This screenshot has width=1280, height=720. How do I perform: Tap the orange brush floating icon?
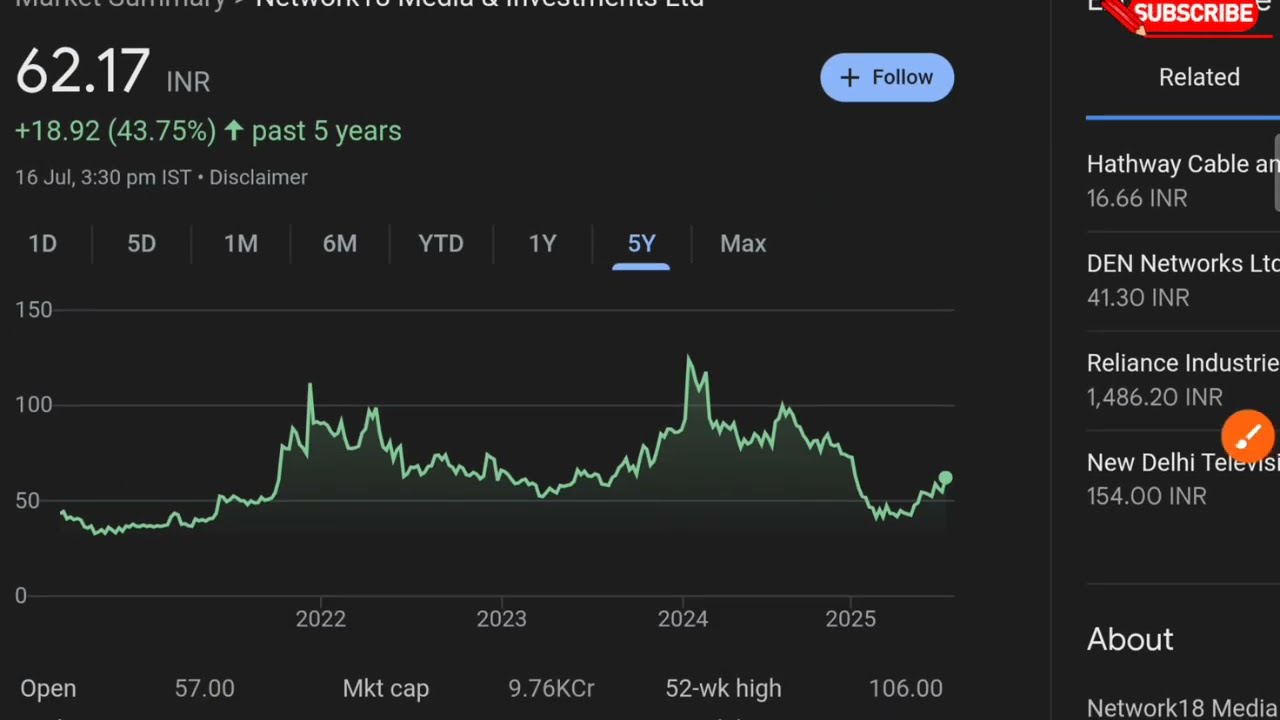click(x=1247, y=437)
